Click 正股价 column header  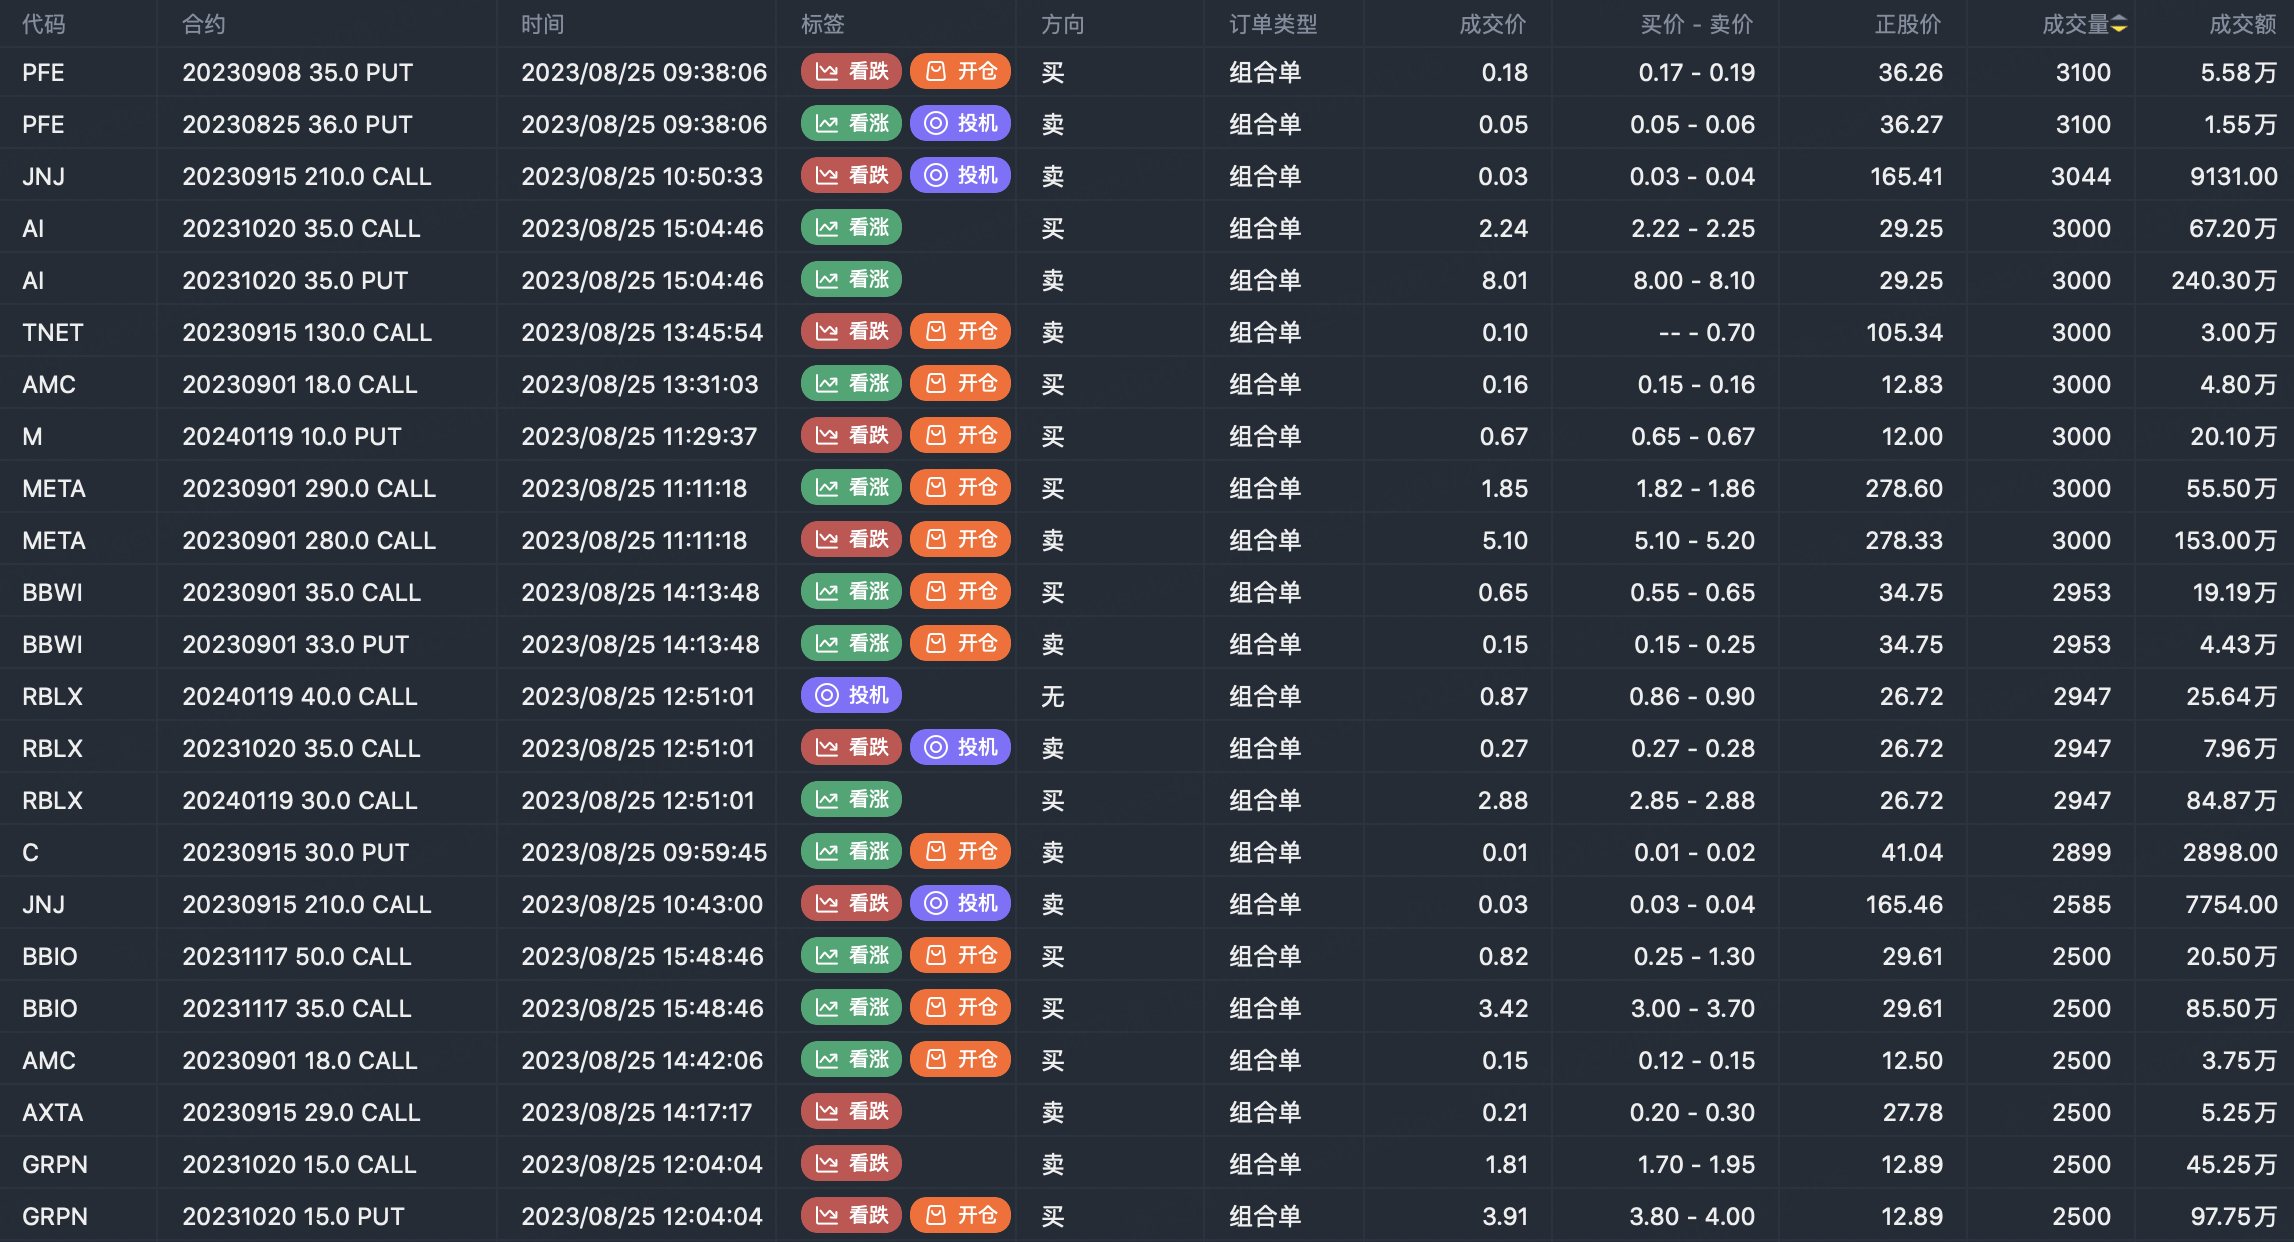click(x=1907, y=24)
